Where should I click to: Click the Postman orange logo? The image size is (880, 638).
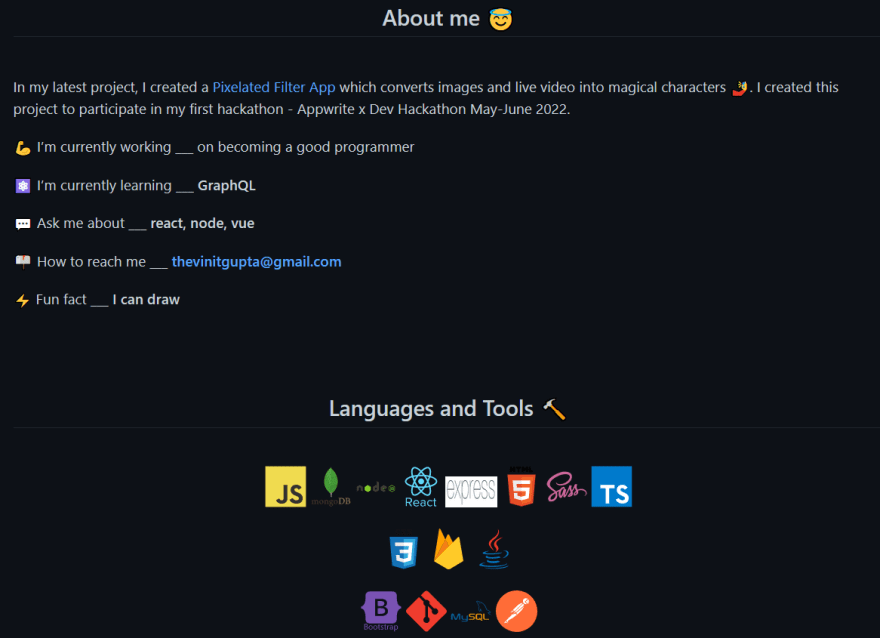coord(516,611)
